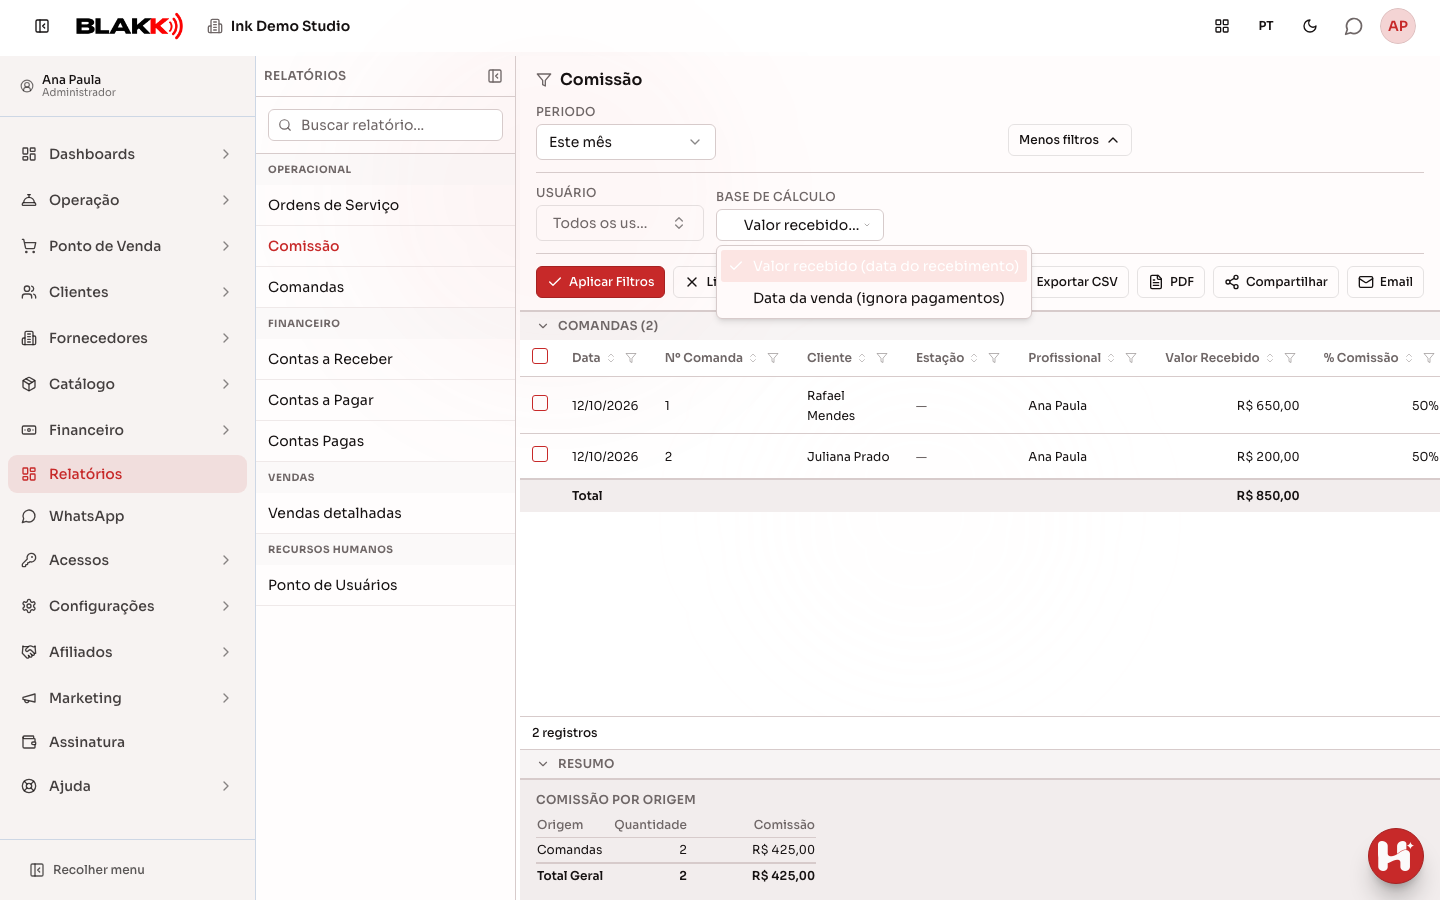Filter the Profissional column funnel icon
The width and height of the screenshot is (1440, 900).
1131,358
